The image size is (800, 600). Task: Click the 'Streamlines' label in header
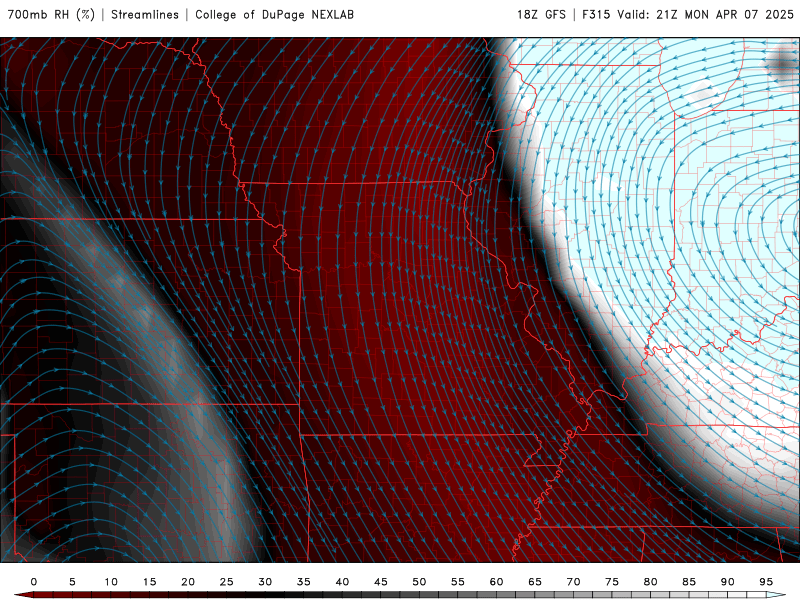pos(145,14)
